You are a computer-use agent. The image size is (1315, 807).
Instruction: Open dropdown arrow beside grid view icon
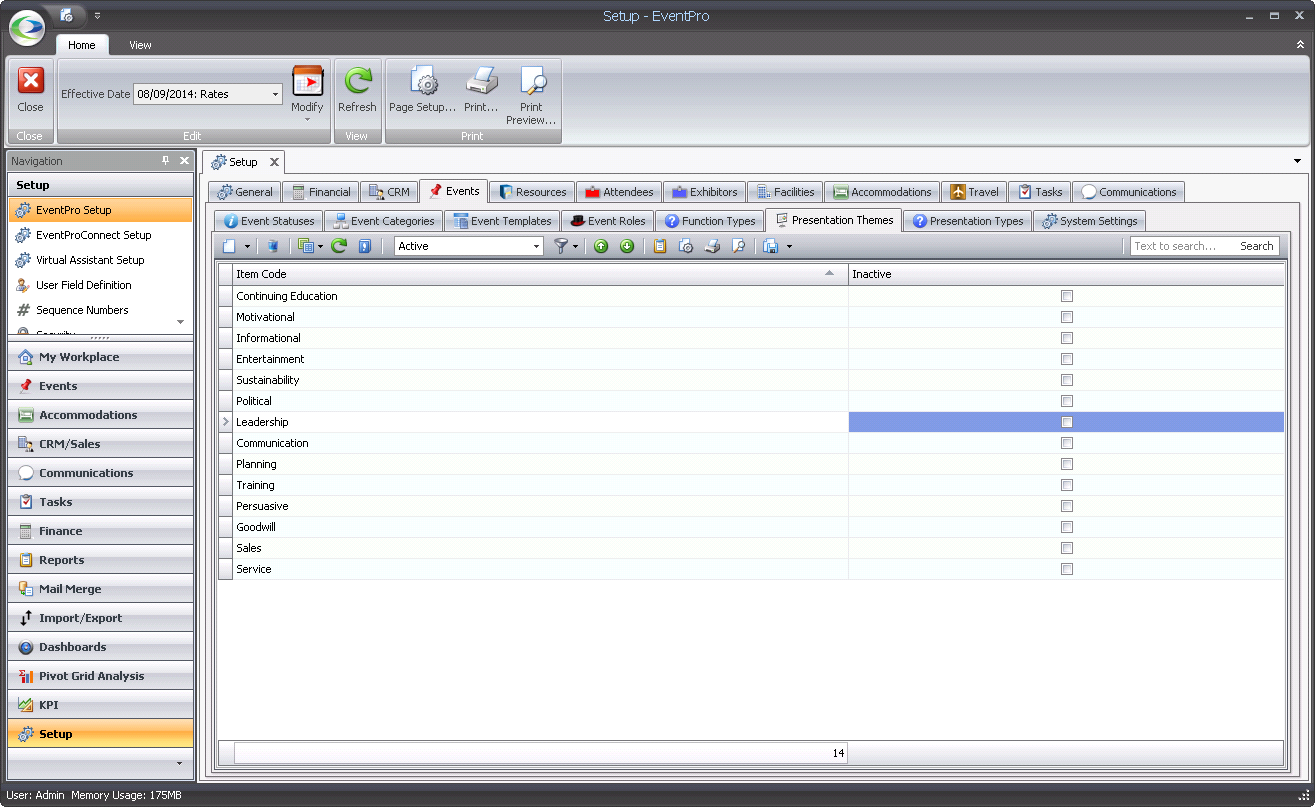coord(321,246)
